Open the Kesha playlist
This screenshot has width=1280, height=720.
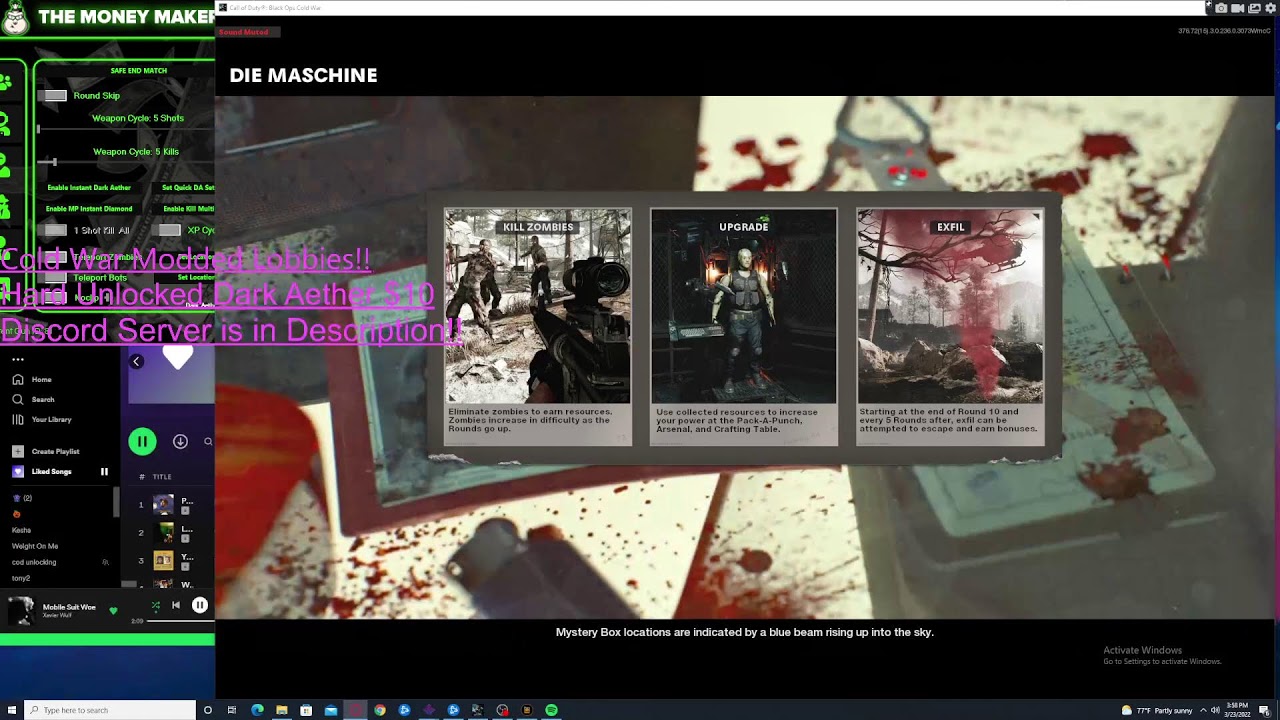click(x=21, y=530)
